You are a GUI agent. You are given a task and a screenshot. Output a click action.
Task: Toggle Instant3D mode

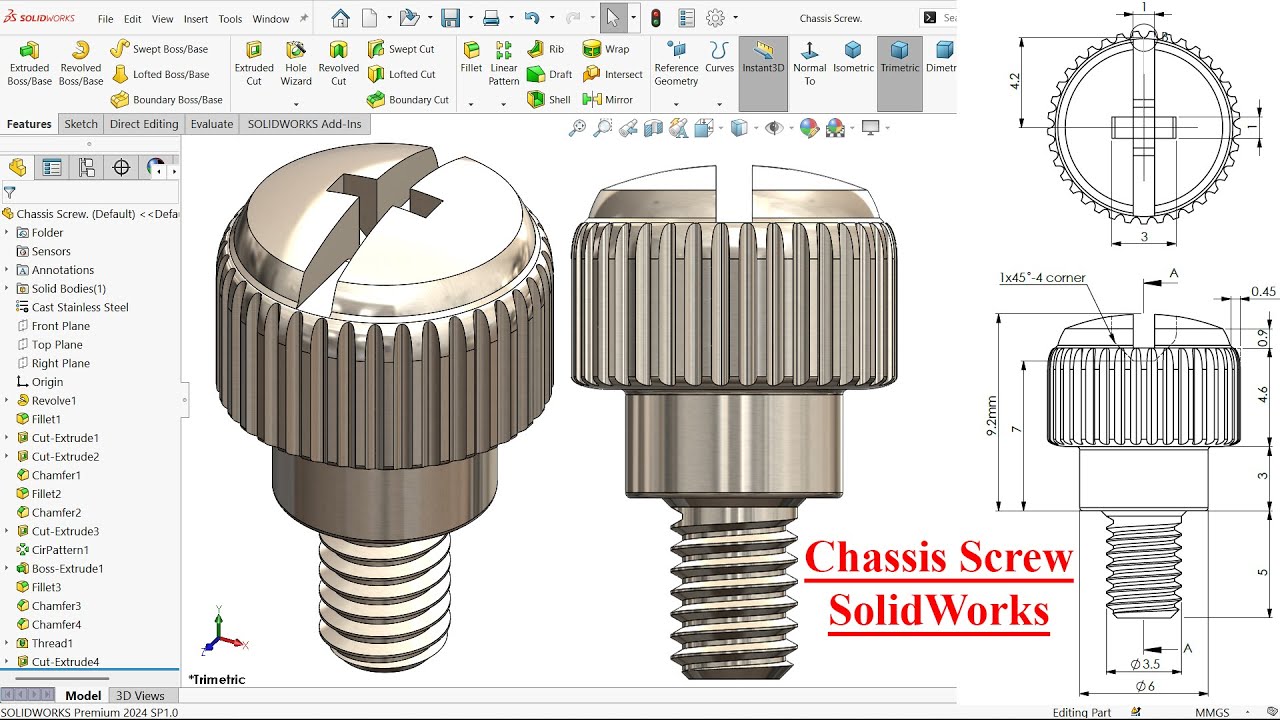point(763,74)
